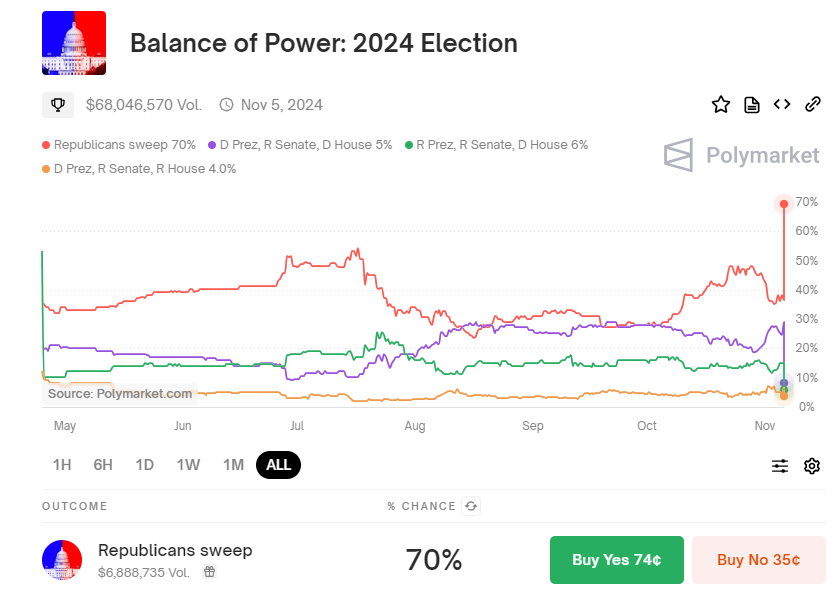
Task: Select the ALL time range
Action: (278, 464)
